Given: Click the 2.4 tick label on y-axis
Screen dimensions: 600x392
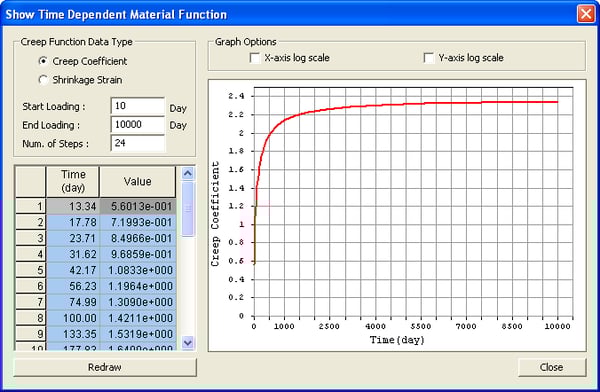Looking at the screenshot, I should pos(236,96).
